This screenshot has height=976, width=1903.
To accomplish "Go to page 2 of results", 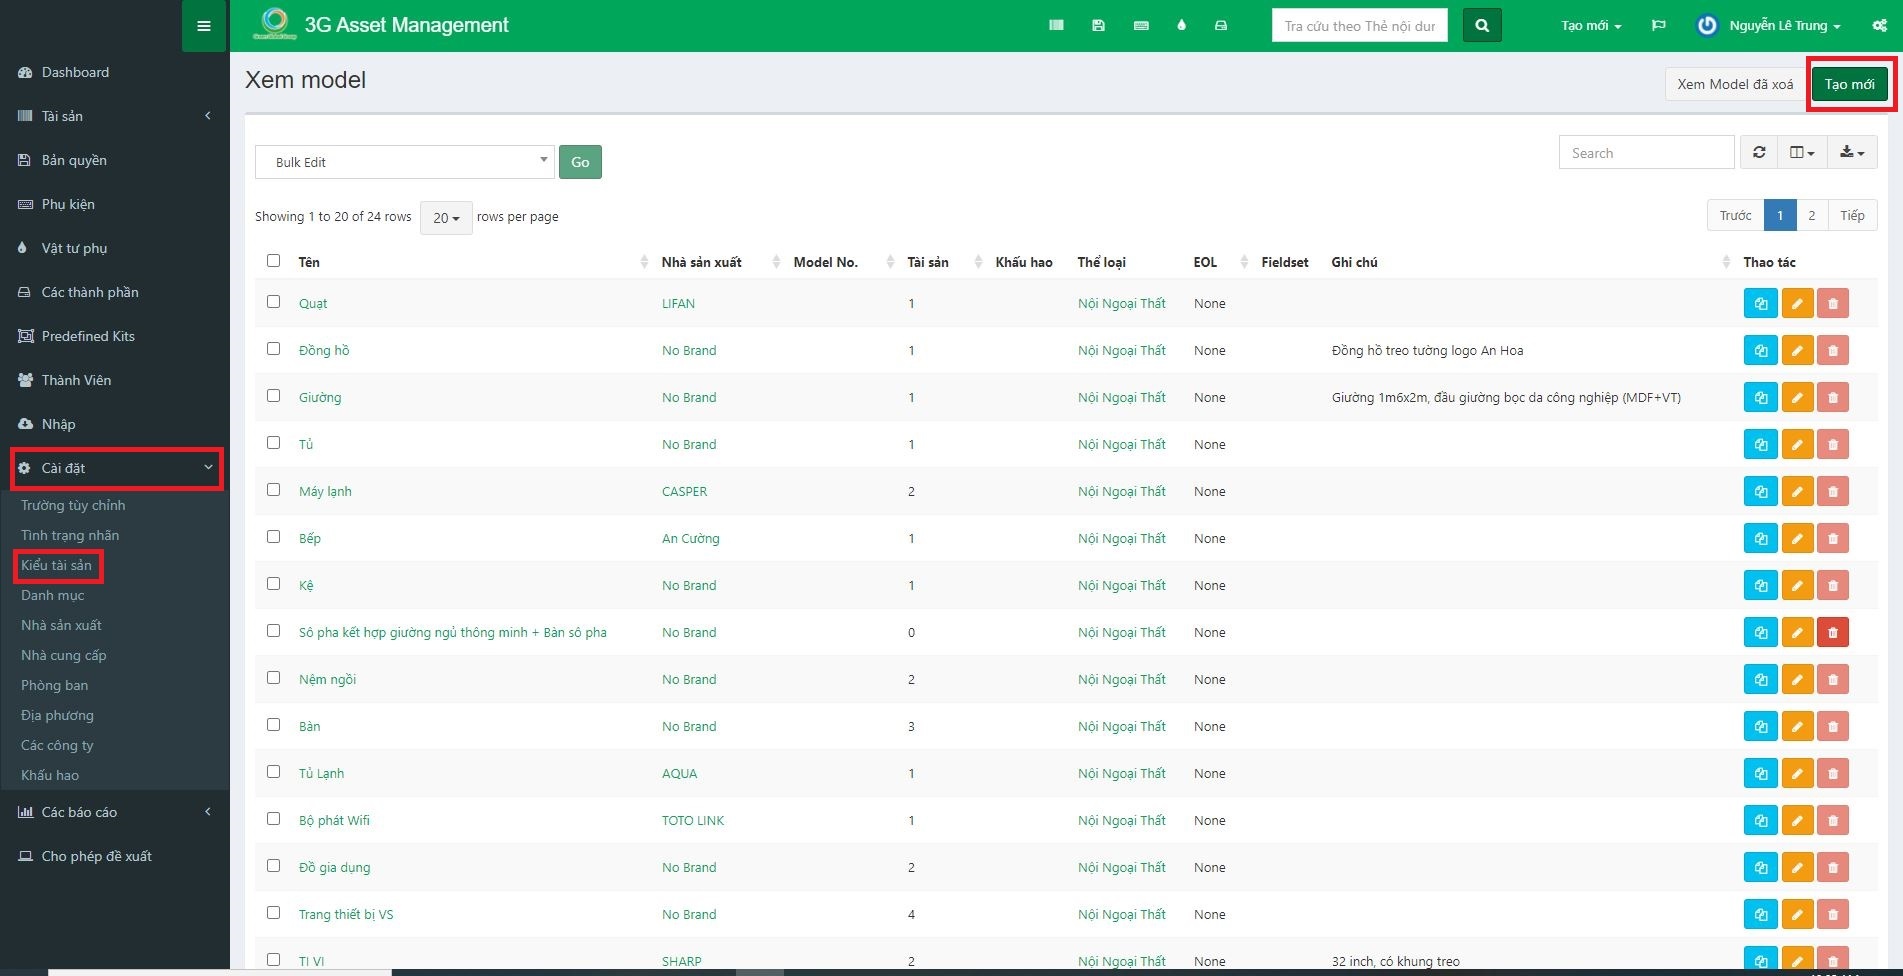I will click(x=1811, y=216).
